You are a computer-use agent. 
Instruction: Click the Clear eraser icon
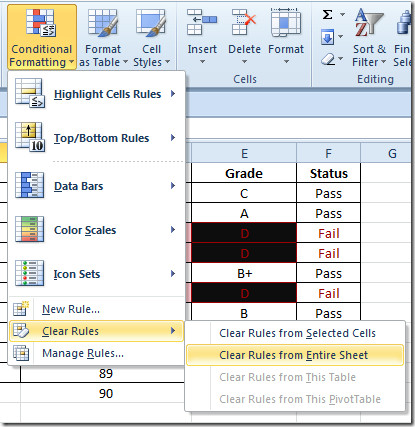click(328, 59)
